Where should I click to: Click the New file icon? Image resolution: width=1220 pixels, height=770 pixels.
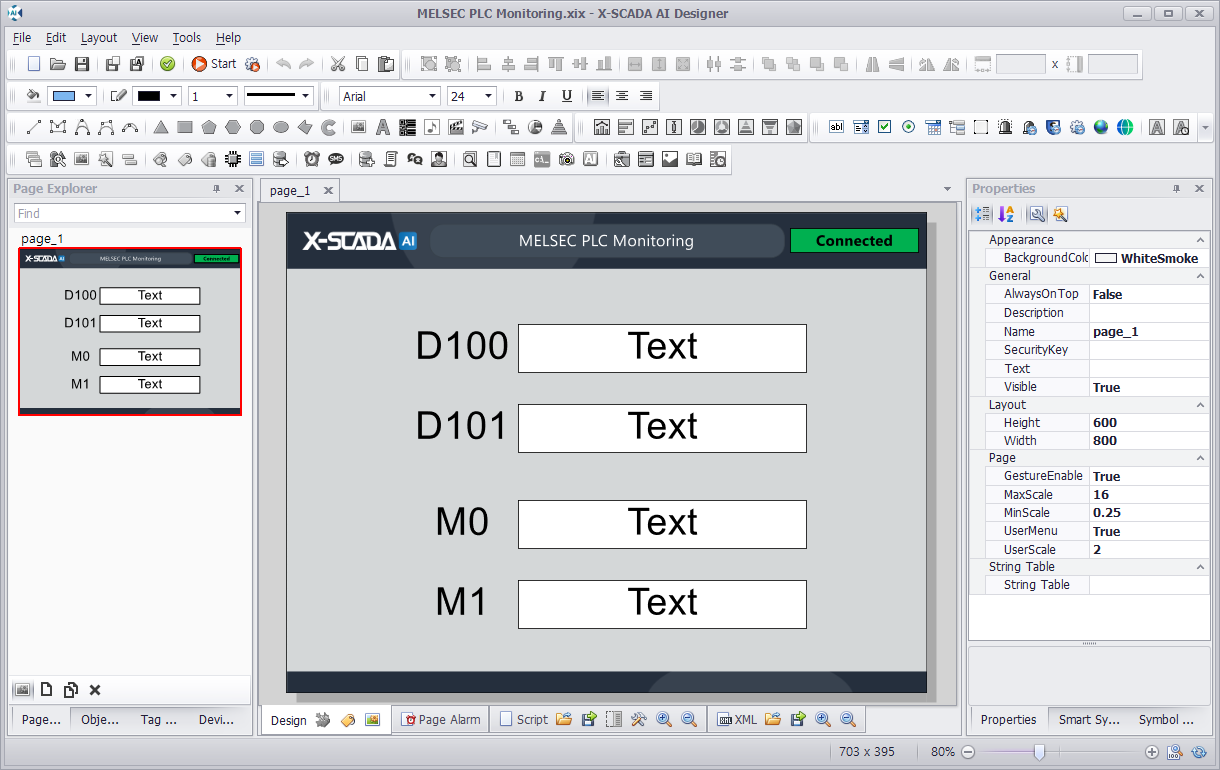click(34, 64)
